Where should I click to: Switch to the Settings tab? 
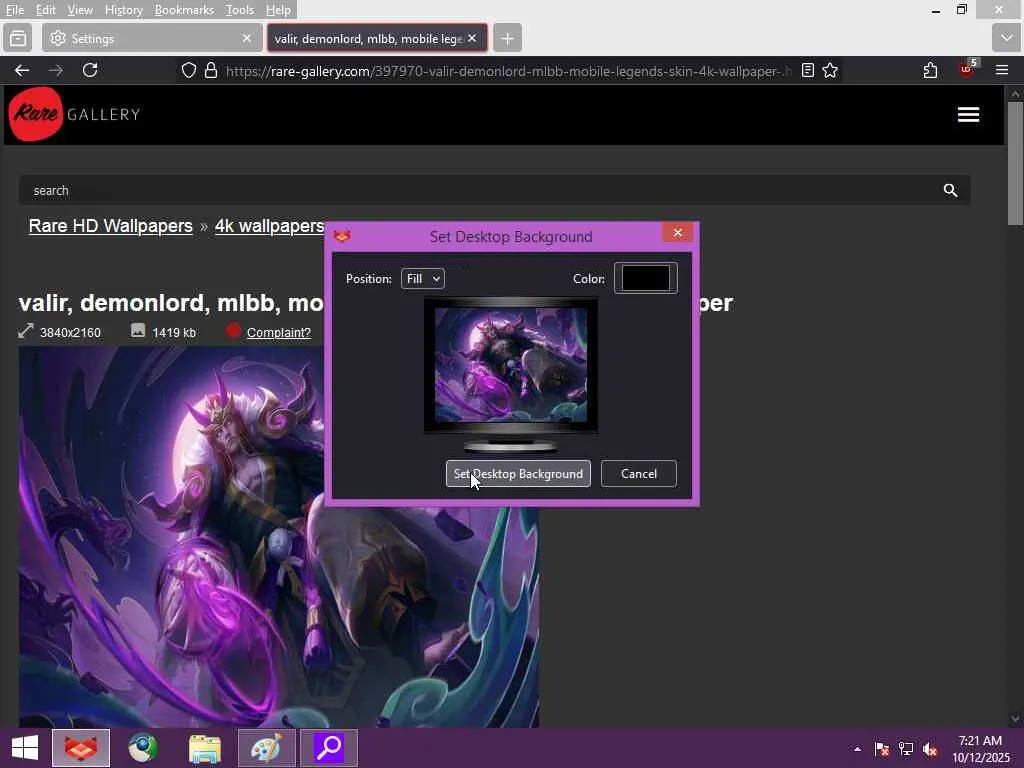point(150,39)
